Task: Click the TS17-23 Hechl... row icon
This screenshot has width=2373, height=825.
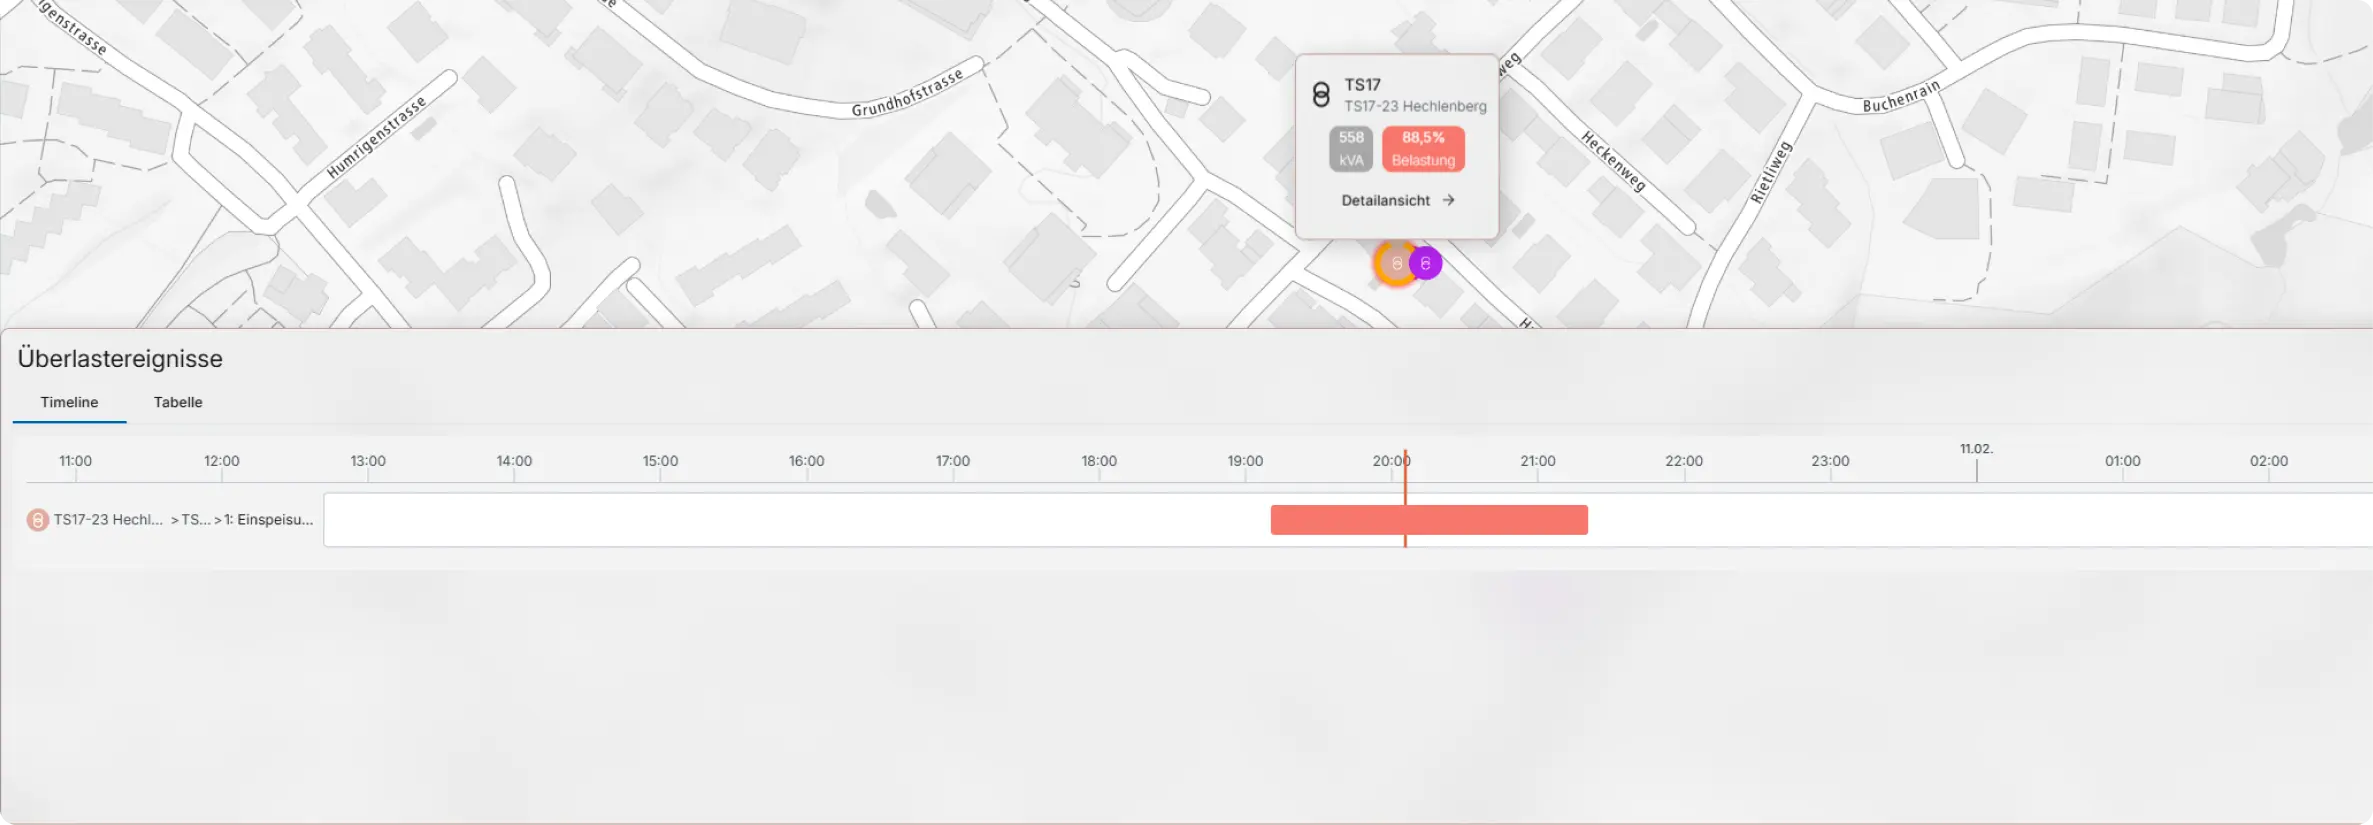Action: [x=37, y=520]
